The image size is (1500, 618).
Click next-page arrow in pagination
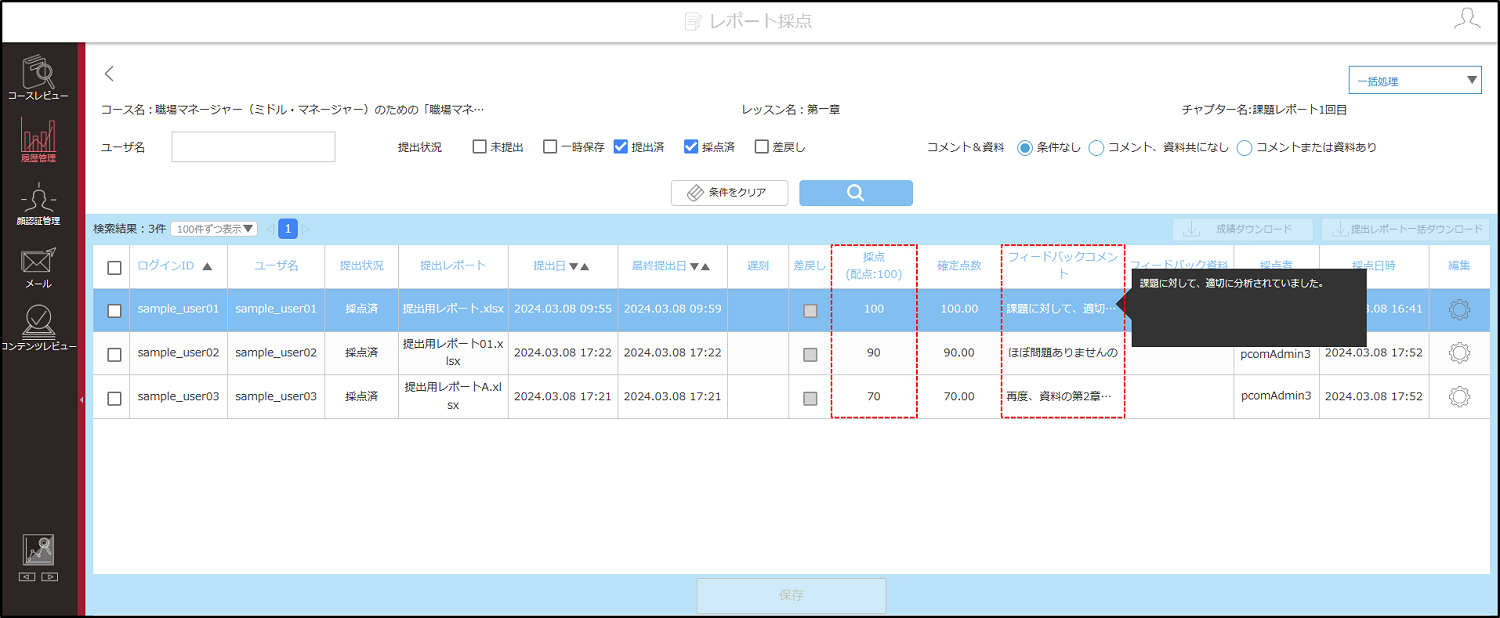306,229
